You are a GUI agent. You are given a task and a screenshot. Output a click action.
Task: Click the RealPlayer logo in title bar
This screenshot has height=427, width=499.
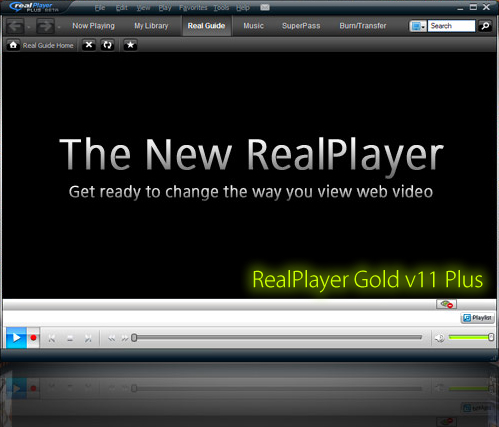pyautogui.click(x=34, y=7)
